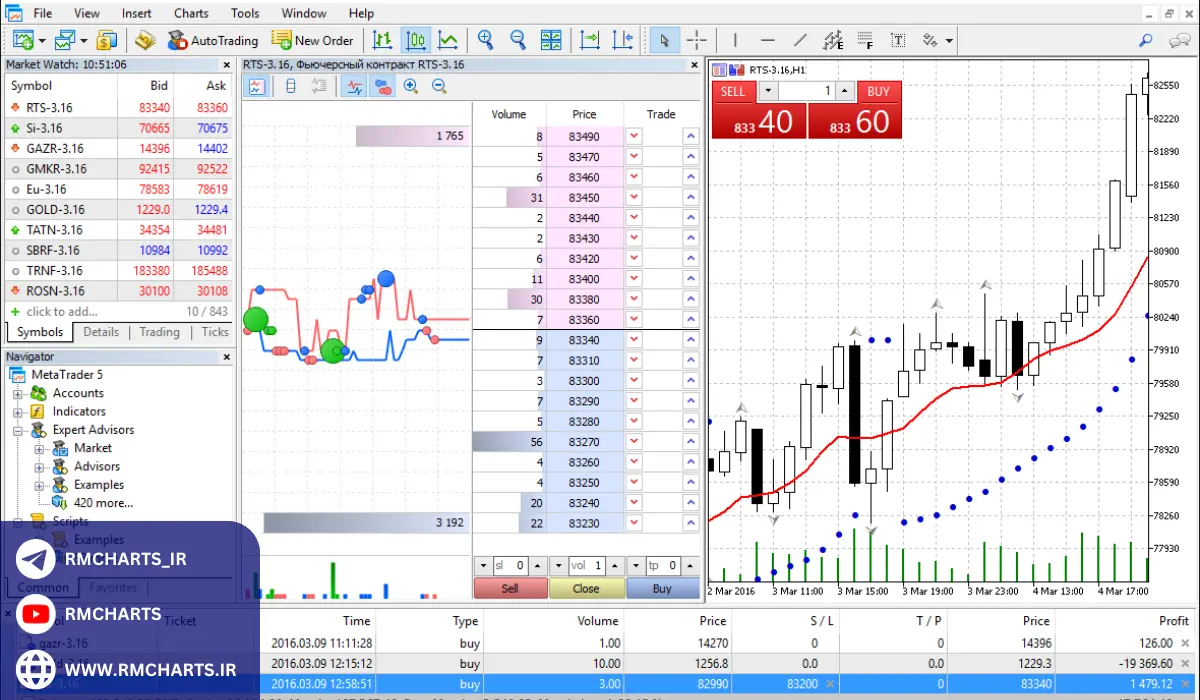
Task: Zoom in on the chart from main toolbar
Action: (486, 40)
